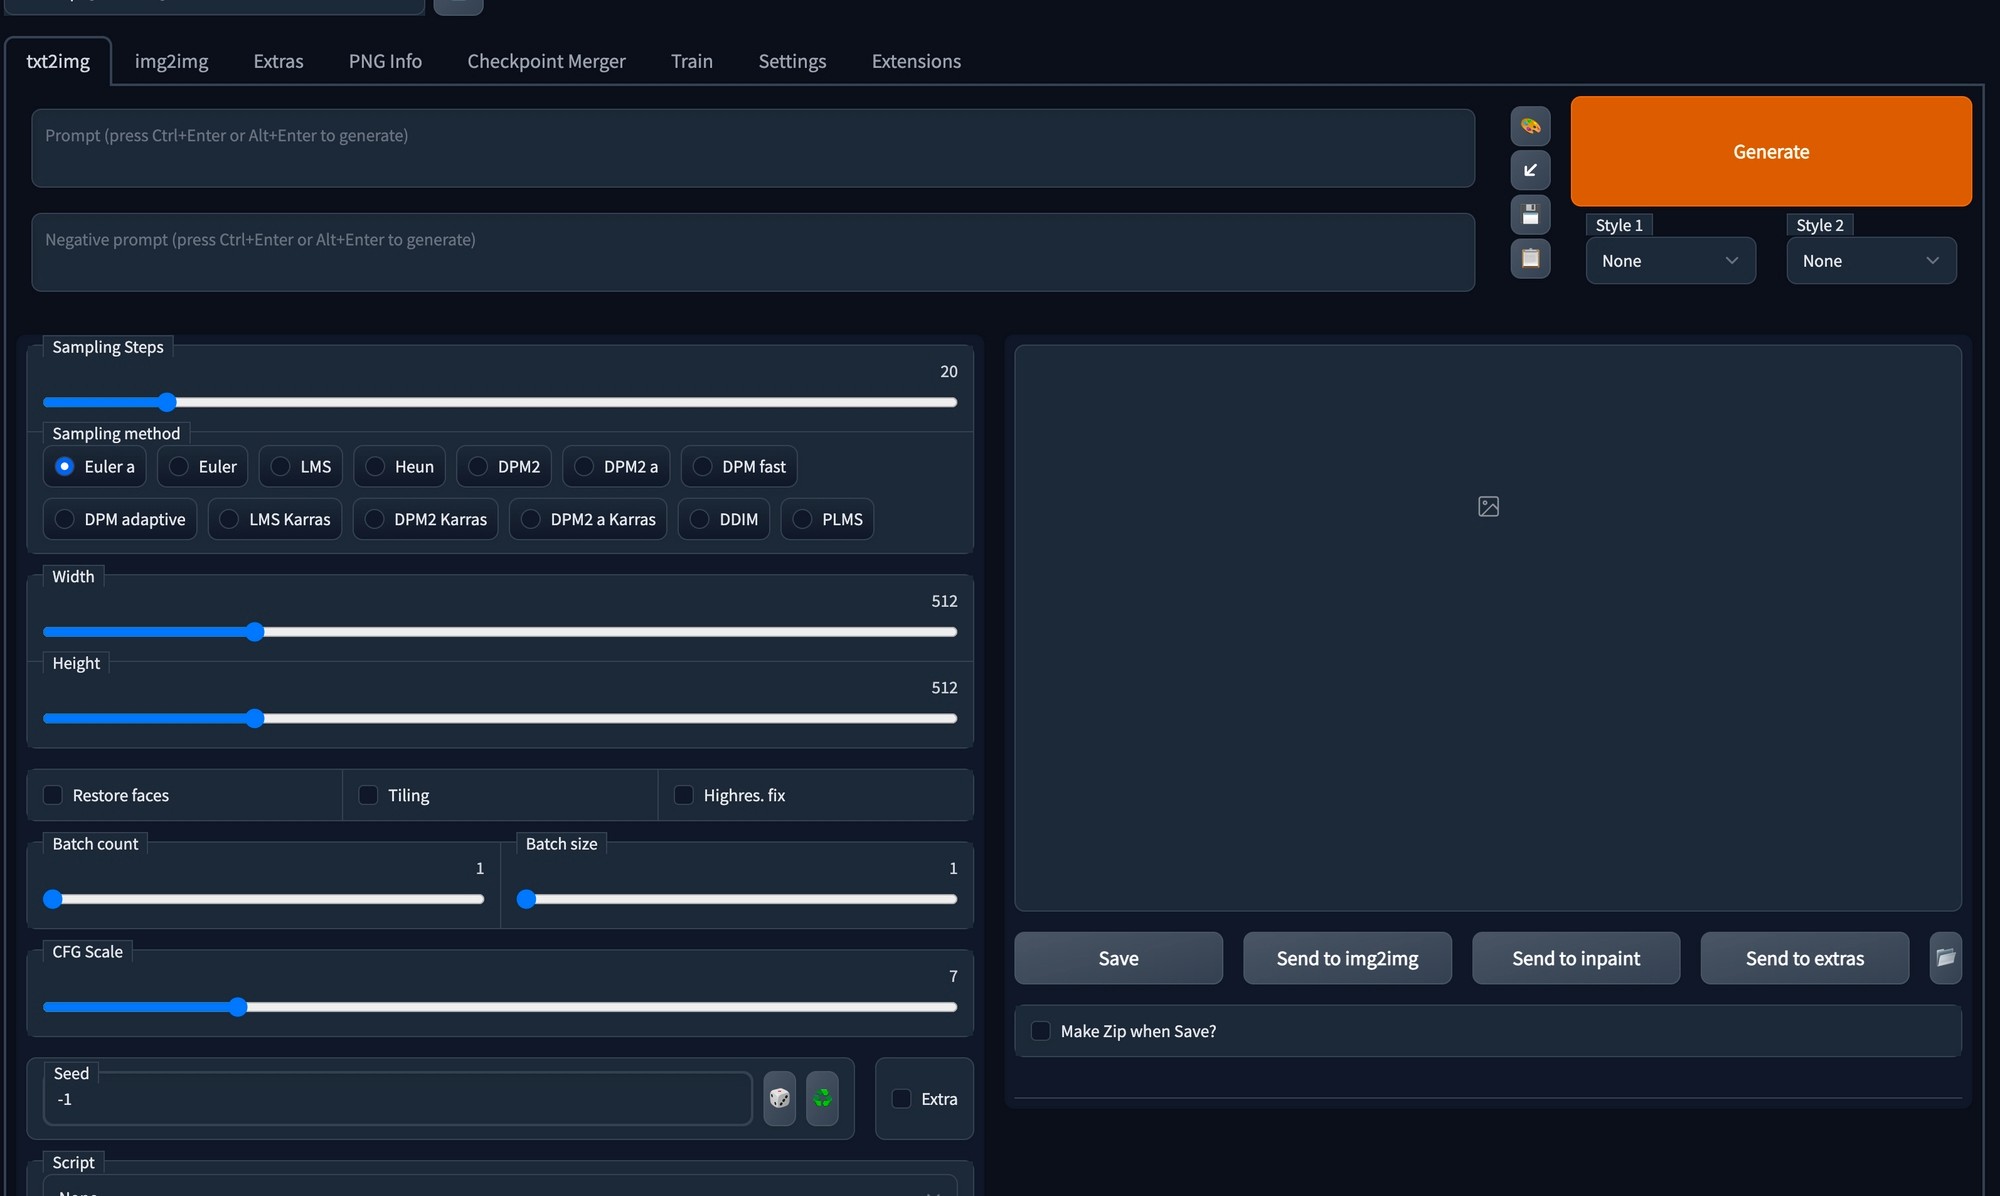This screenshot has width=2000, height=1196.
Task: Select Euler a sampling method
Action: click(x=95, y=466)
